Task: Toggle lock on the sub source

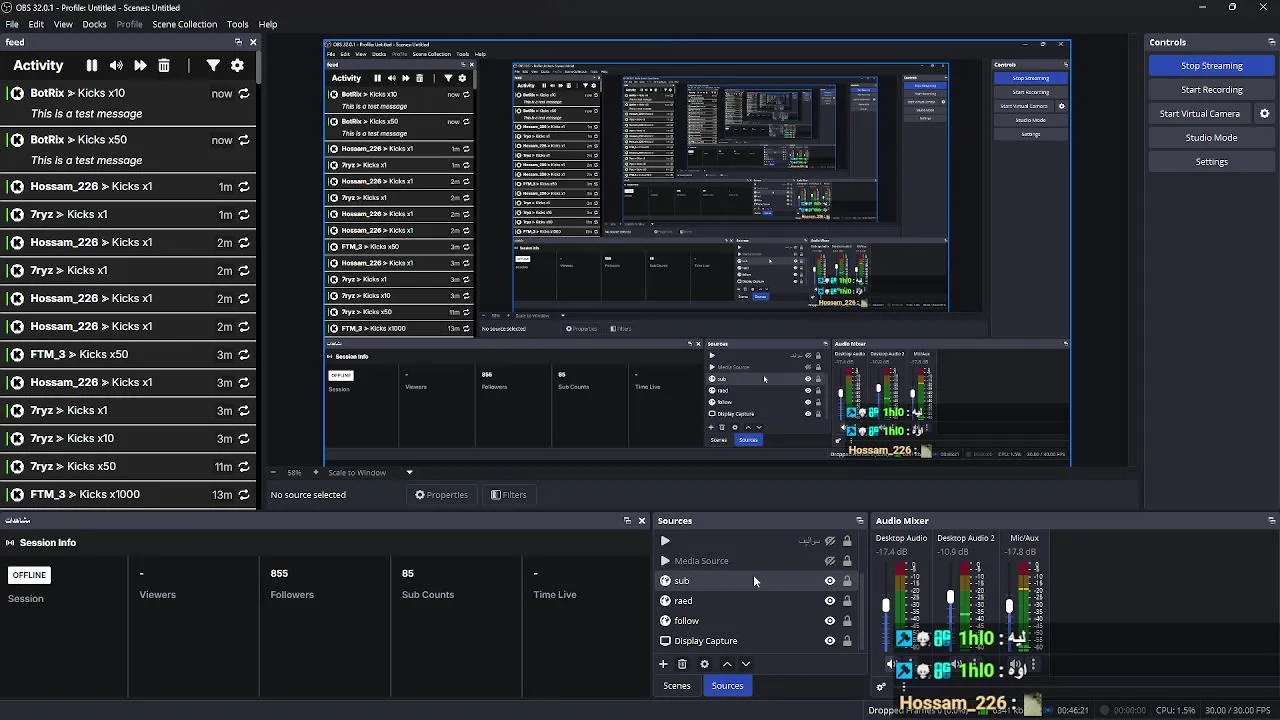Action: [x=847, y=581]
